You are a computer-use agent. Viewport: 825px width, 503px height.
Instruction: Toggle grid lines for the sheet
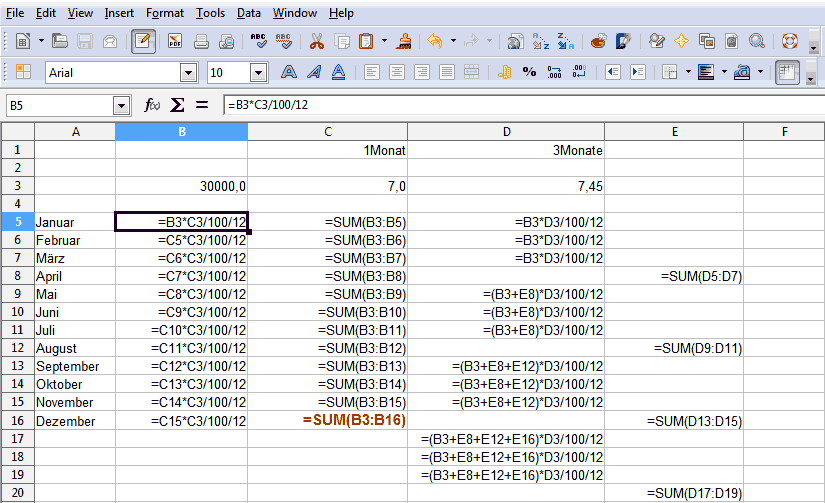(787, 73)
